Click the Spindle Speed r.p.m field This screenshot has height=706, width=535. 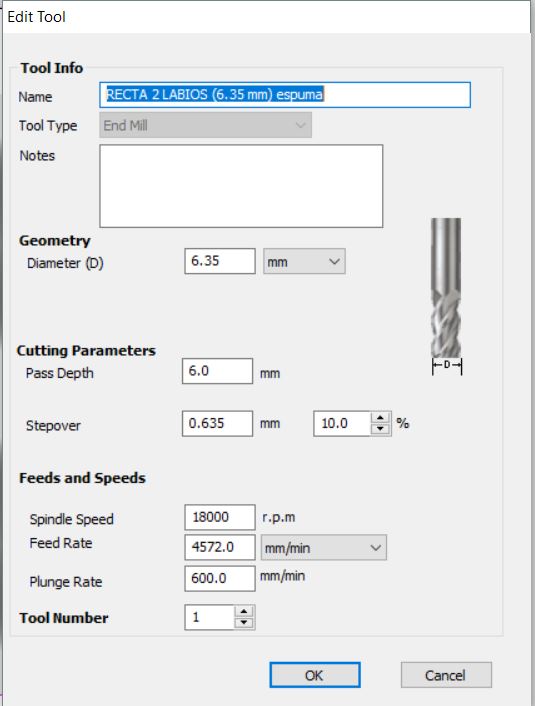point(220,517)
